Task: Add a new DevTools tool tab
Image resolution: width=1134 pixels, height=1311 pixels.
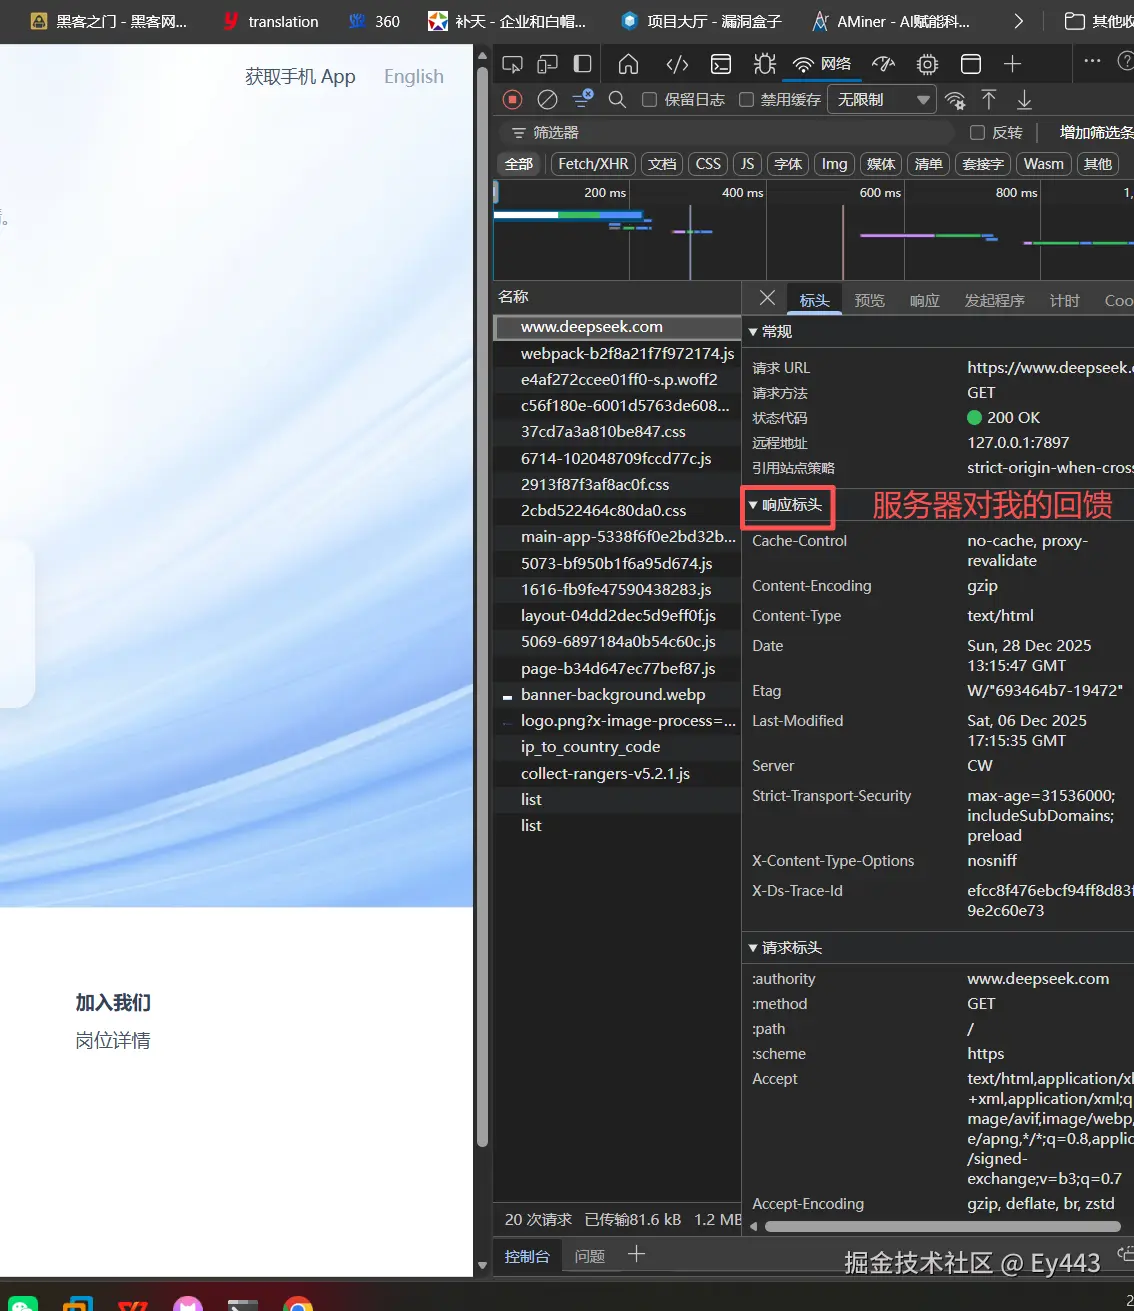Action: pyautogui.click(x=1012, y=64)
